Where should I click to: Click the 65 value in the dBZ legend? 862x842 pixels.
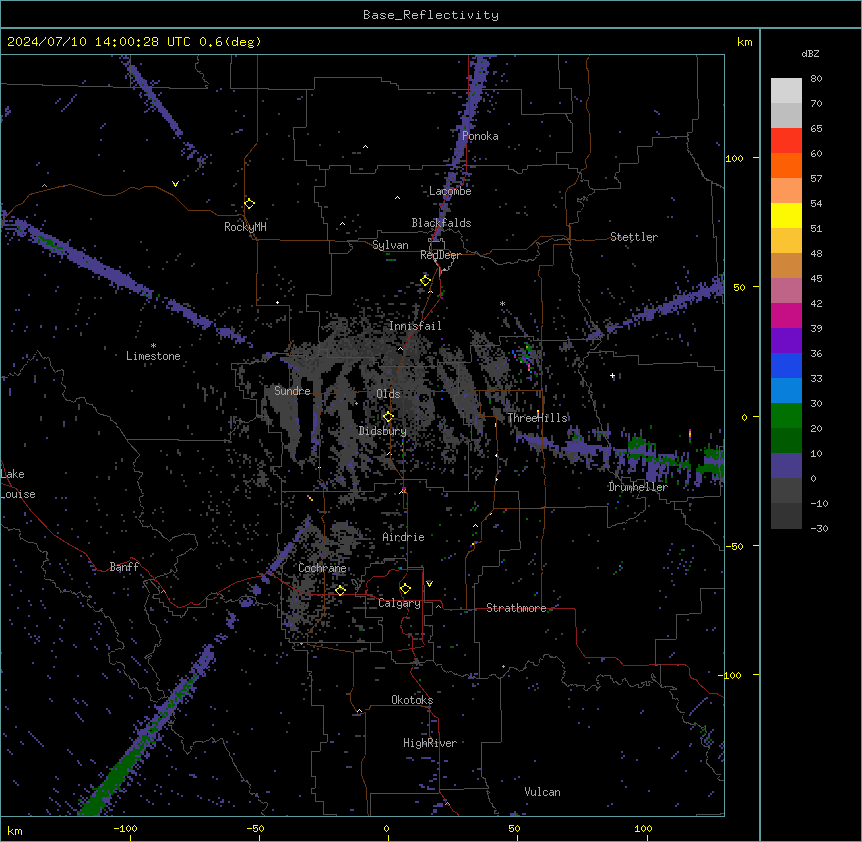[x=816, y=129]
